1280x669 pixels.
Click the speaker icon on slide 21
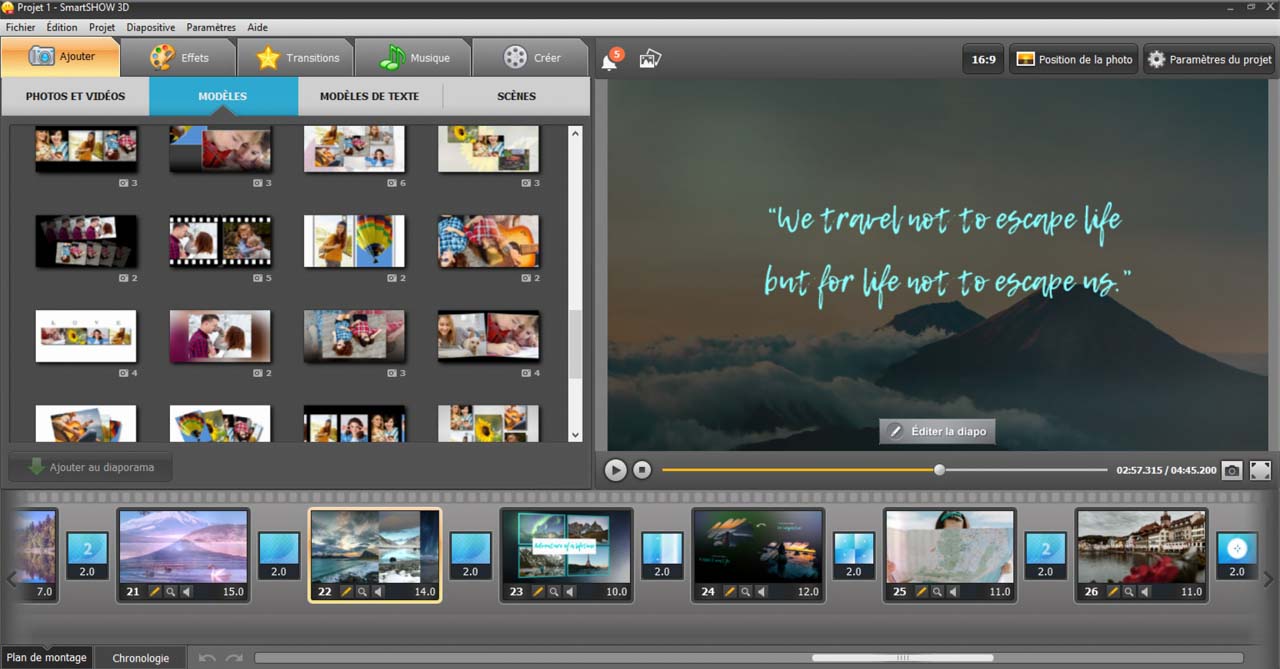(185, 592)
